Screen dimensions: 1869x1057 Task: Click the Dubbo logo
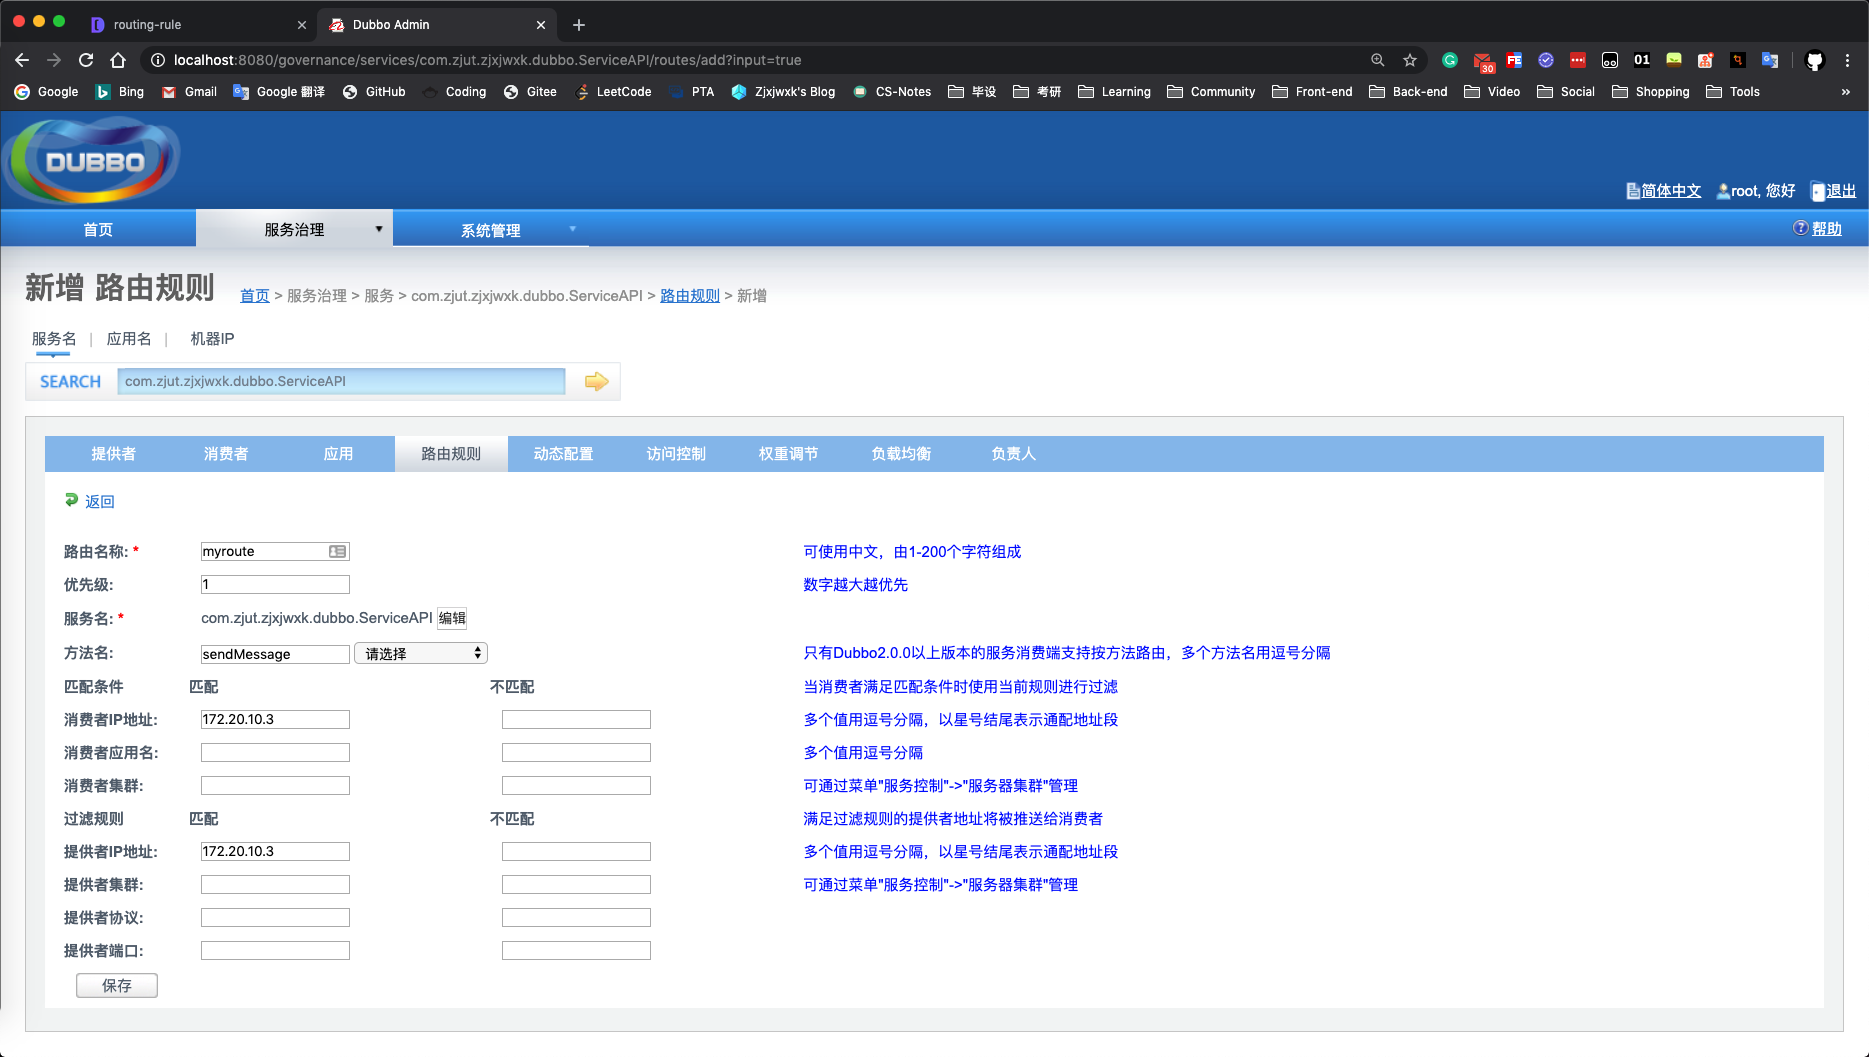point(92,160)
